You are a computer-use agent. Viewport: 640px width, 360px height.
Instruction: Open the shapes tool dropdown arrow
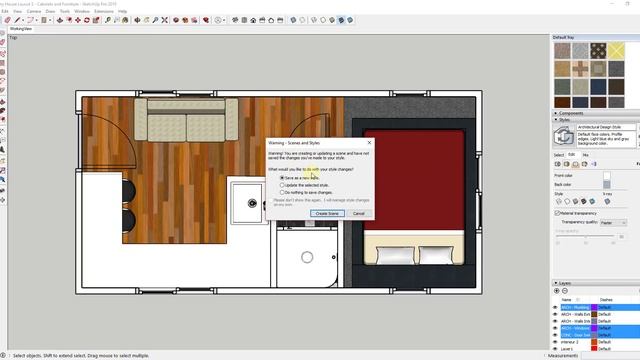50,20
